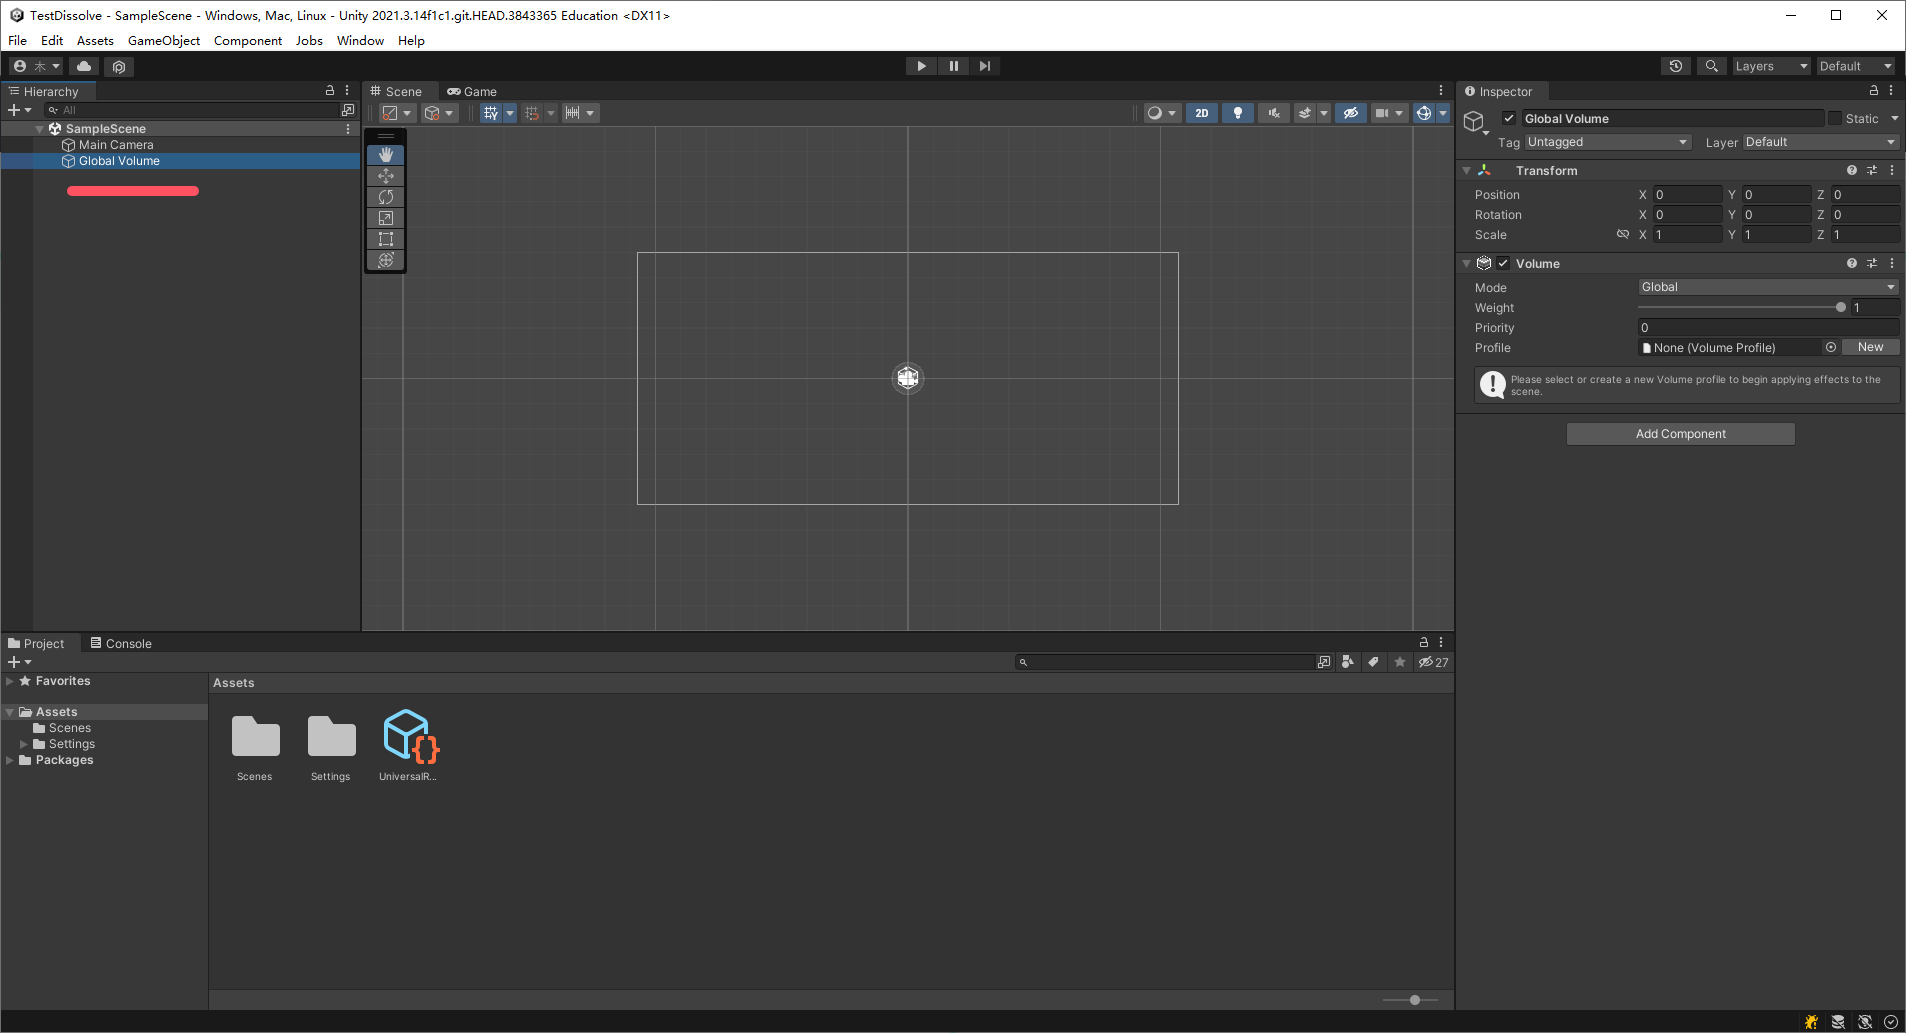Open Hierarchy search in window icon
Screen dimensions: 1906x1033
point(348,110)
